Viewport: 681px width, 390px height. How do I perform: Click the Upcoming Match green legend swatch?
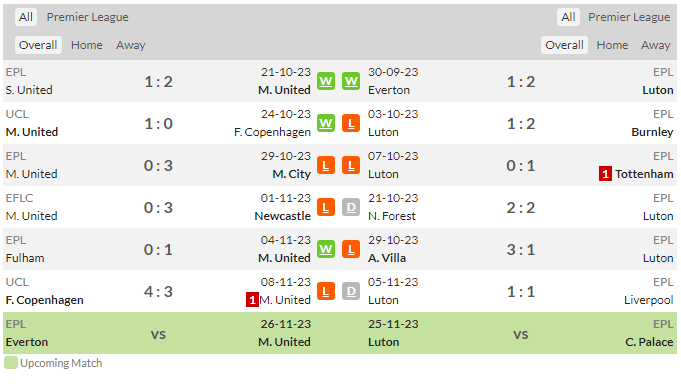[x=11, y=363]
